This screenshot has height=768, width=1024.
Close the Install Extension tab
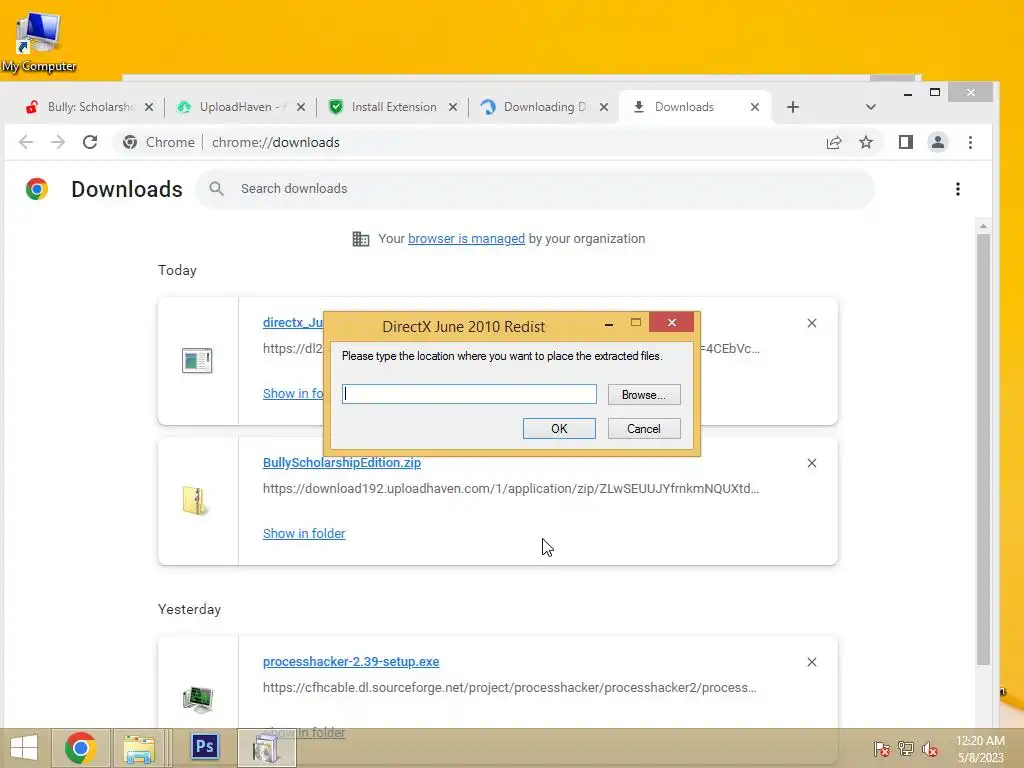click(x=453, y=107)
